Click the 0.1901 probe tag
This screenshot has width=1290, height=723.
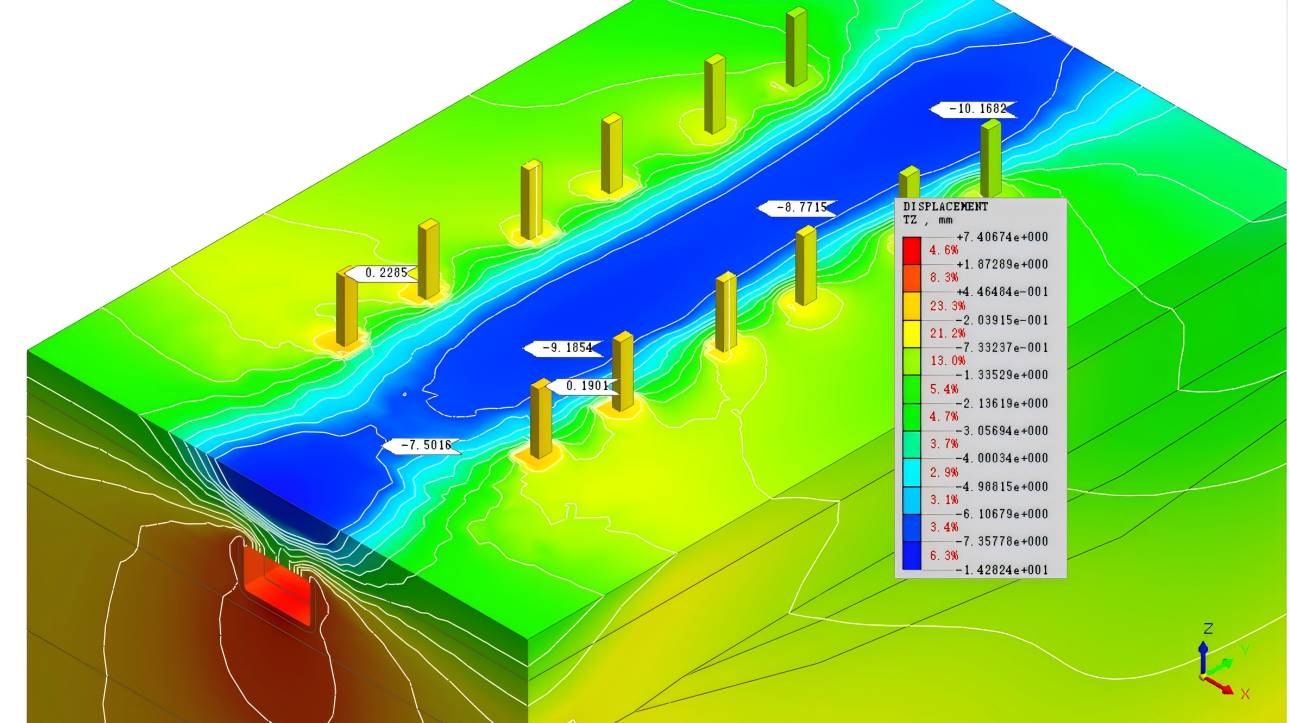coord(582,386)
